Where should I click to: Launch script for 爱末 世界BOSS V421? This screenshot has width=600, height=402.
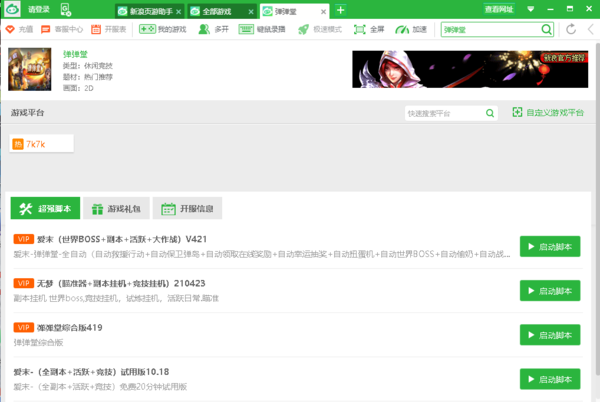tap(550, 247)
